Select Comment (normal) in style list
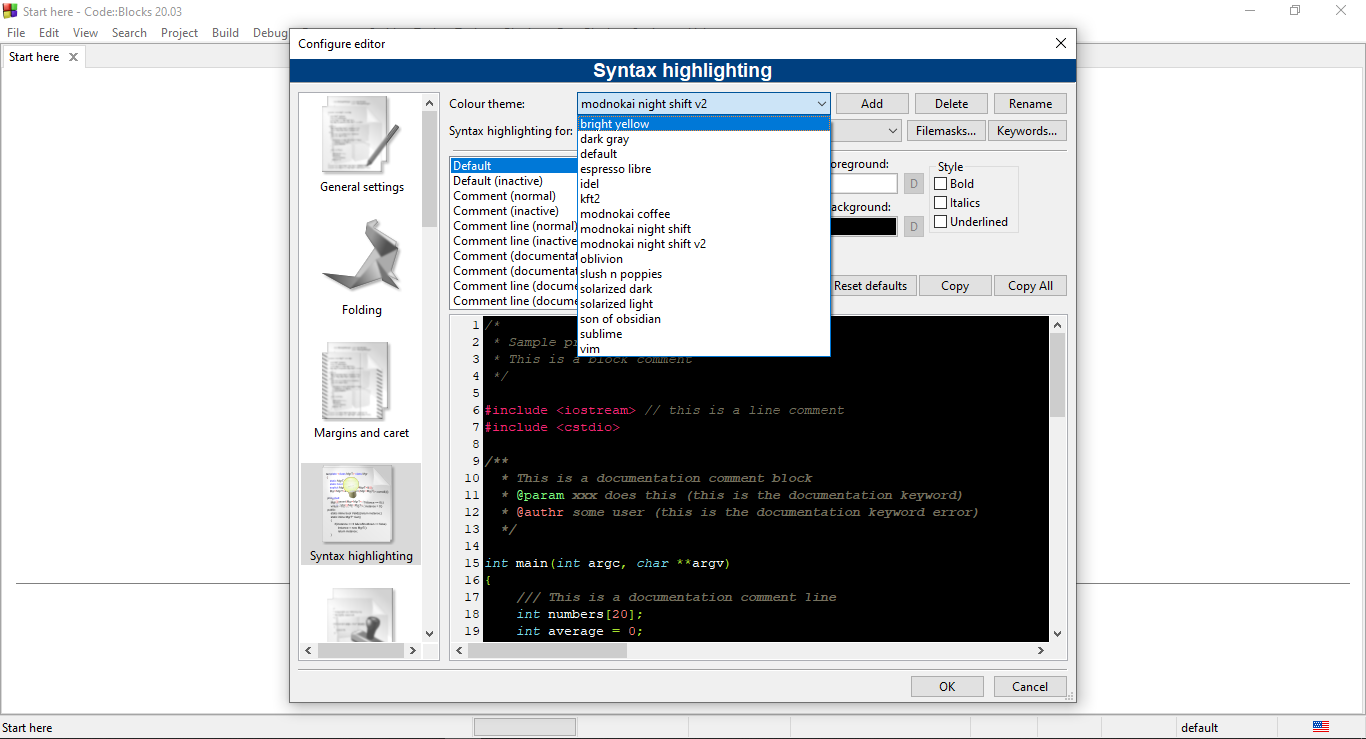This screenshot has width=1366, height=739. pyautogui.click(x=514, y=196)
